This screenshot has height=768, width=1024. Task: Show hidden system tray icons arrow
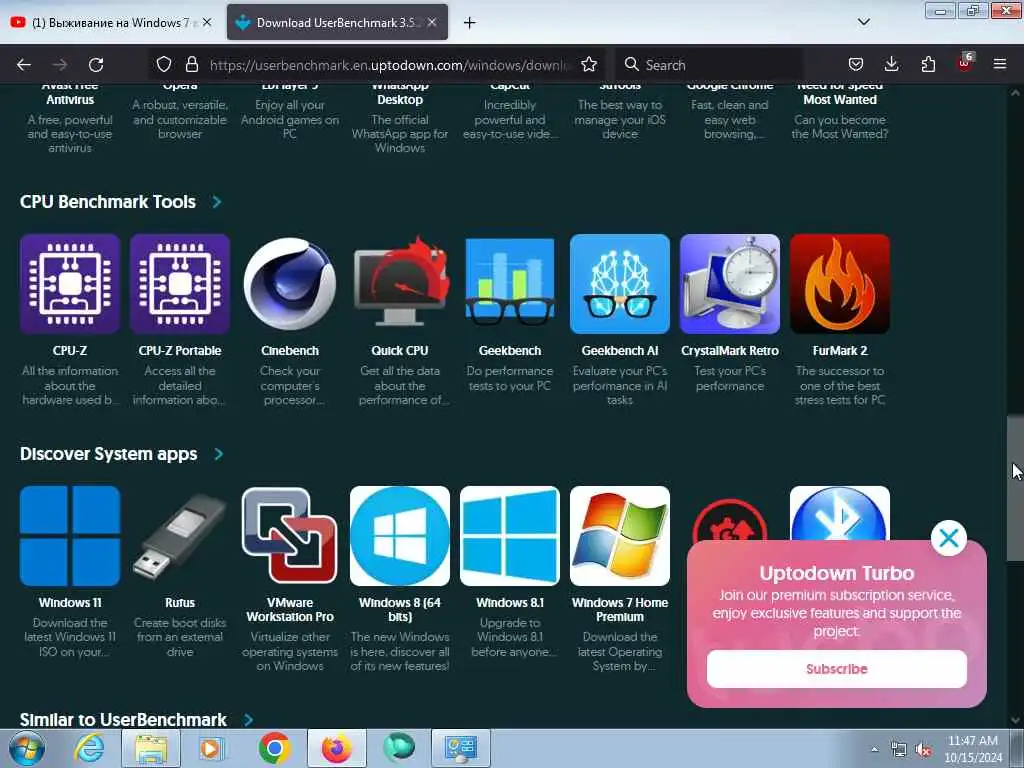(874, 749)
